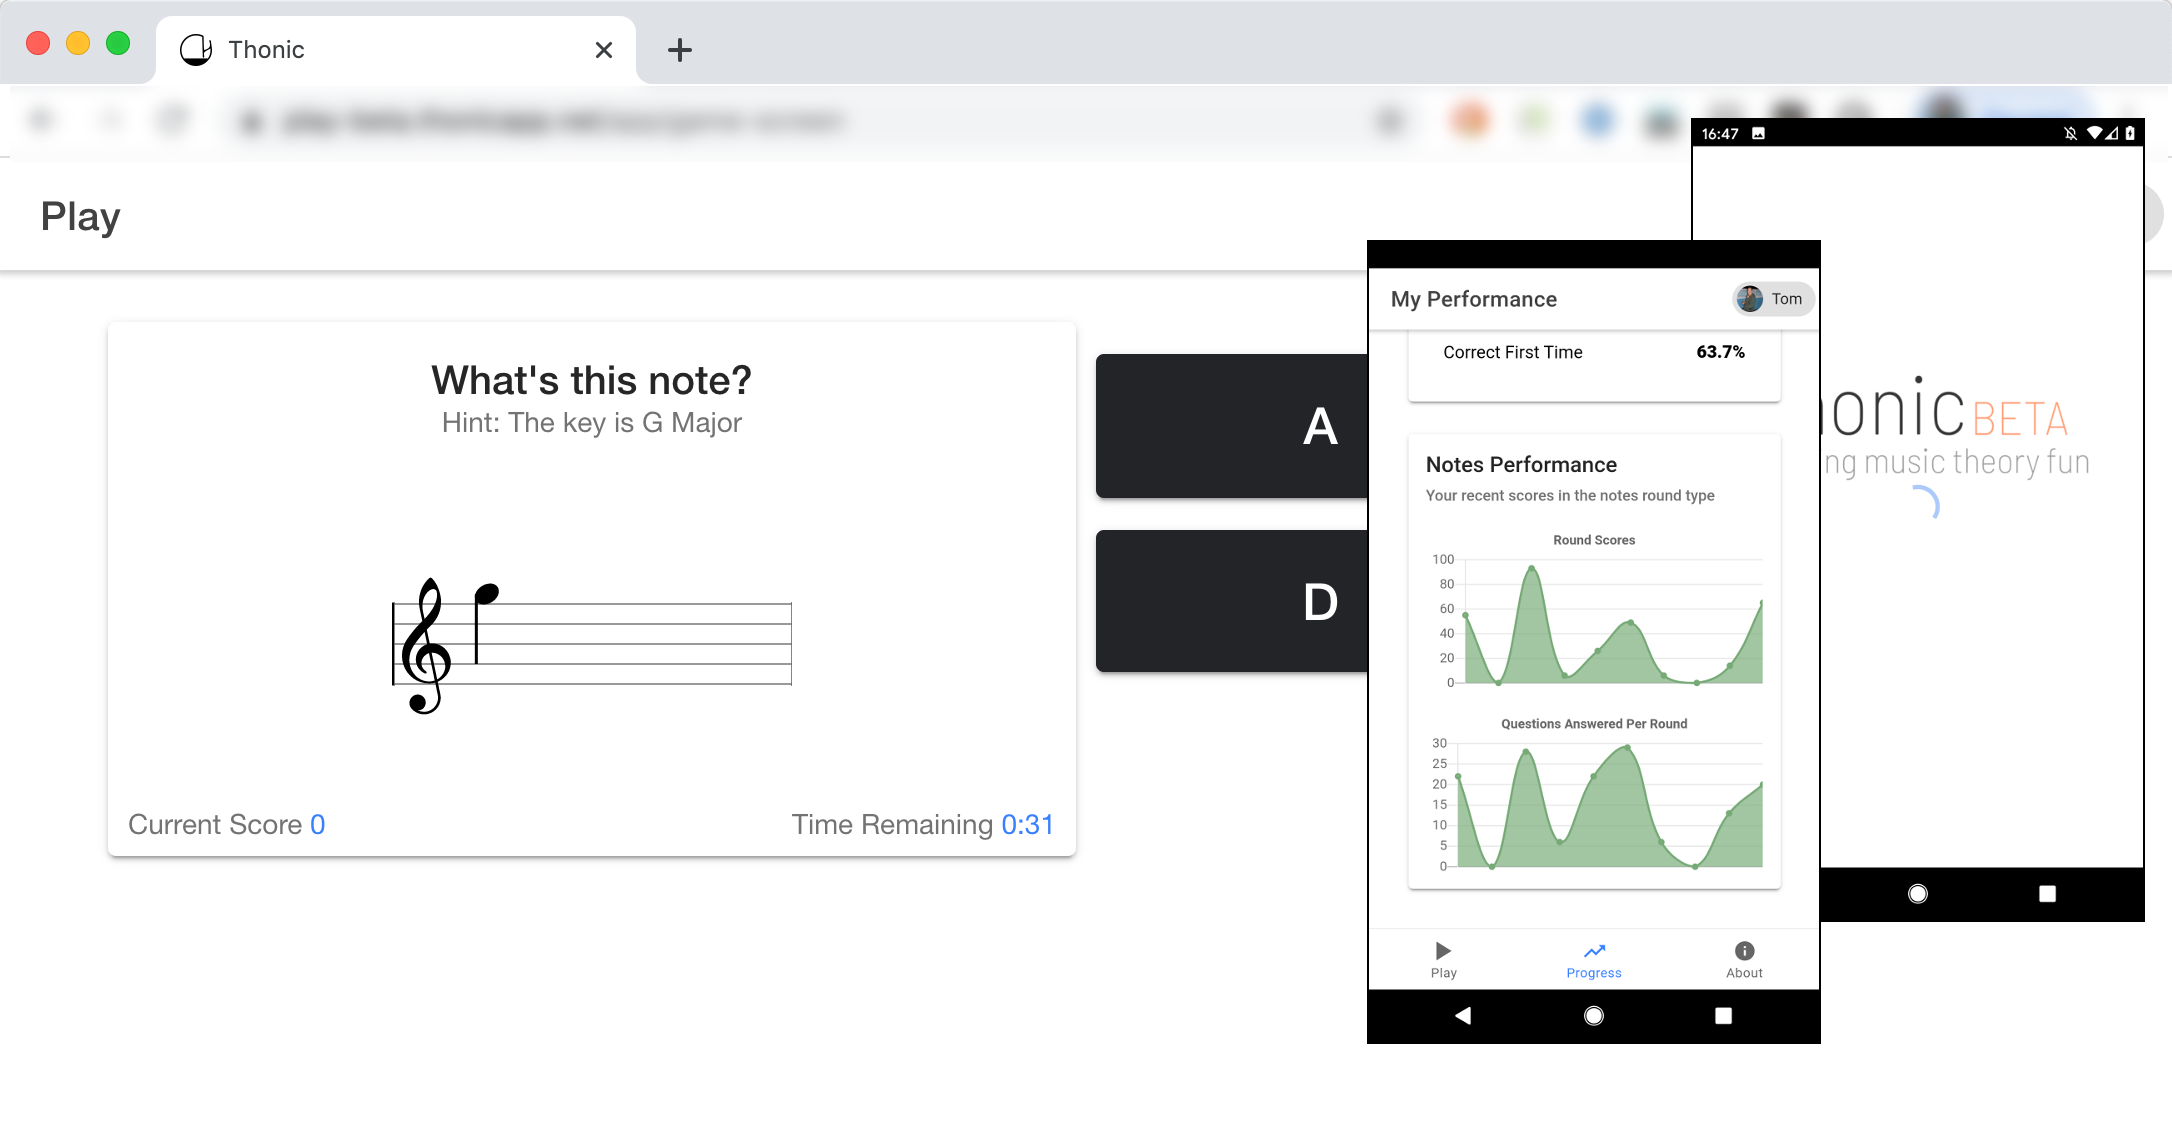Open Progress tab in phone bottom navigation
2172x1144 pixels.
[1594, 960]
